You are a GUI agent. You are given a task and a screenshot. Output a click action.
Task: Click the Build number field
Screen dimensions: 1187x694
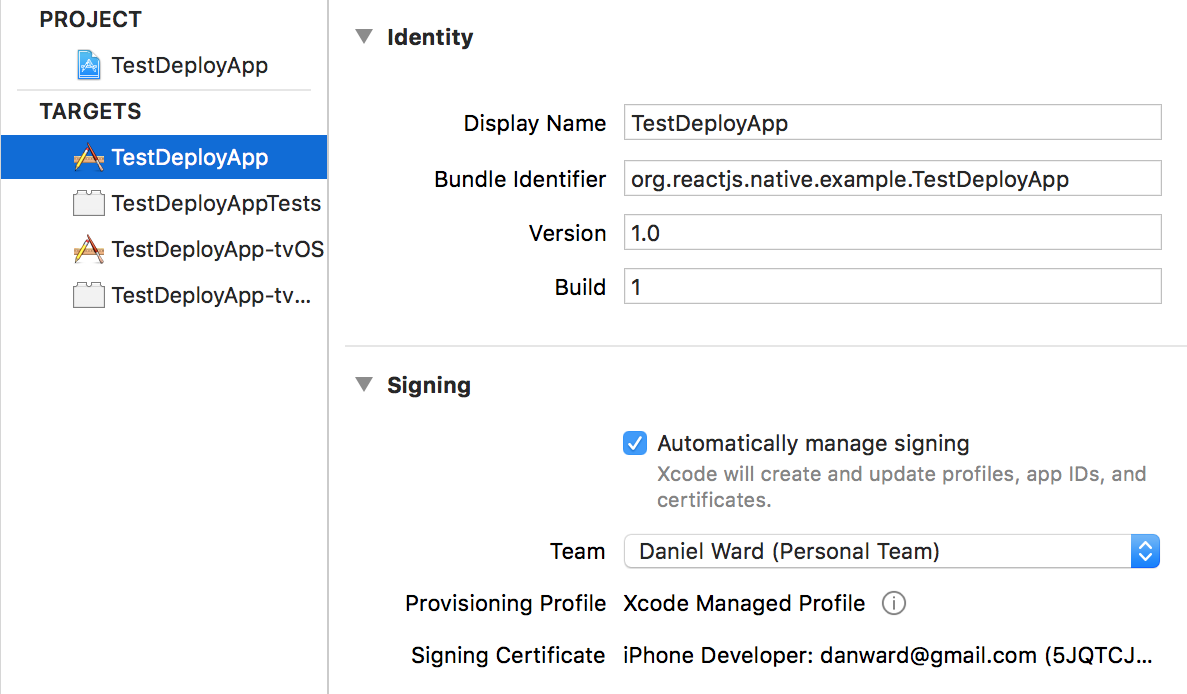(x=892, y=287)
